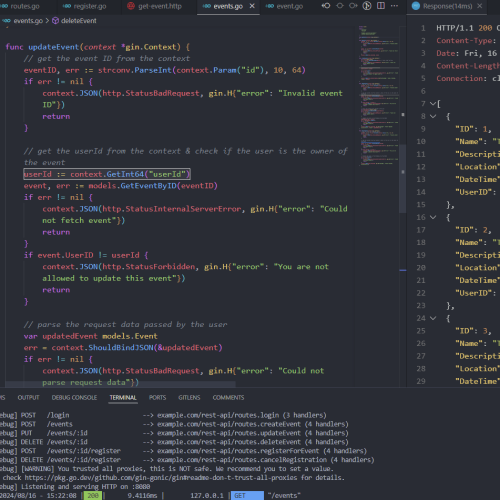Viewport: 500px width, 500px height.
Task: Collapse the object at response line 8
Action: 433,116
